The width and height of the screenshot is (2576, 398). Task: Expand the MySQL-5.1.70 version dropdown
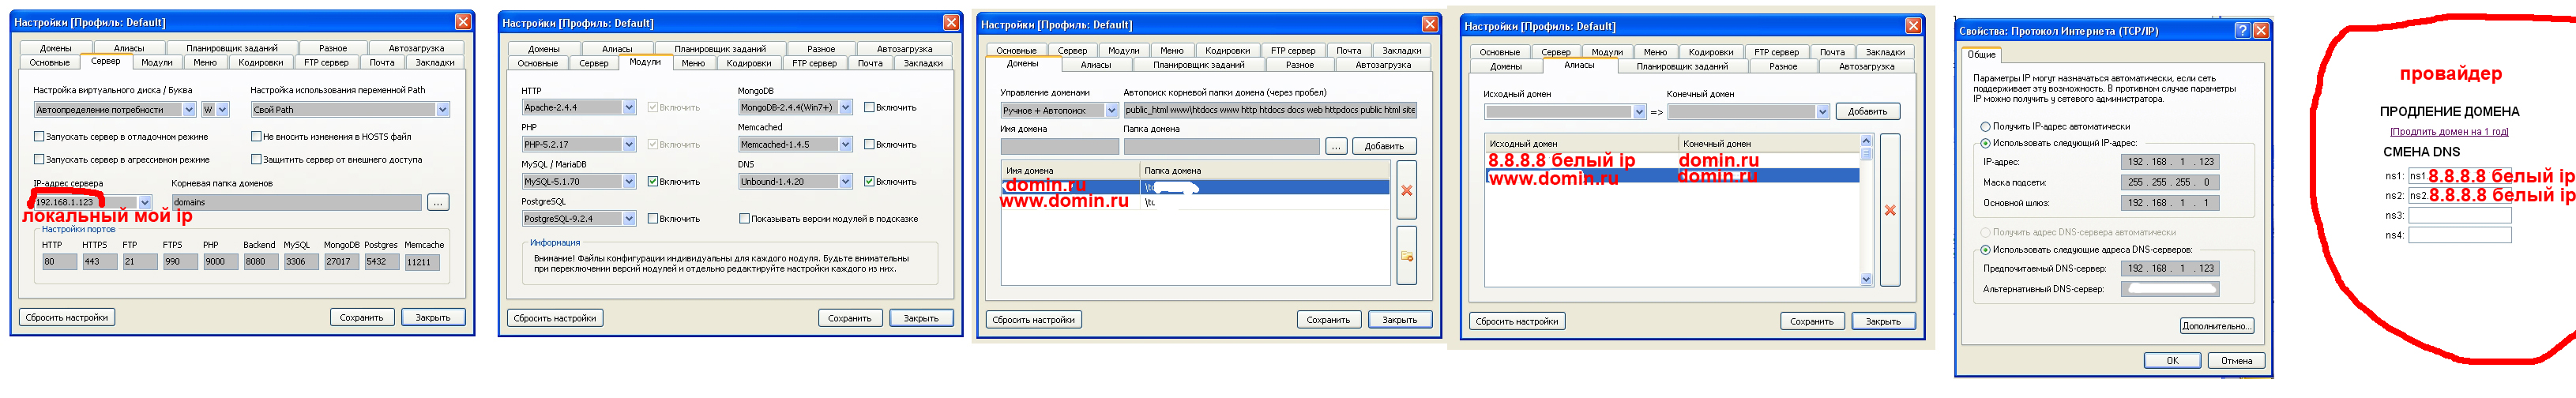click(x=629, y=182)
